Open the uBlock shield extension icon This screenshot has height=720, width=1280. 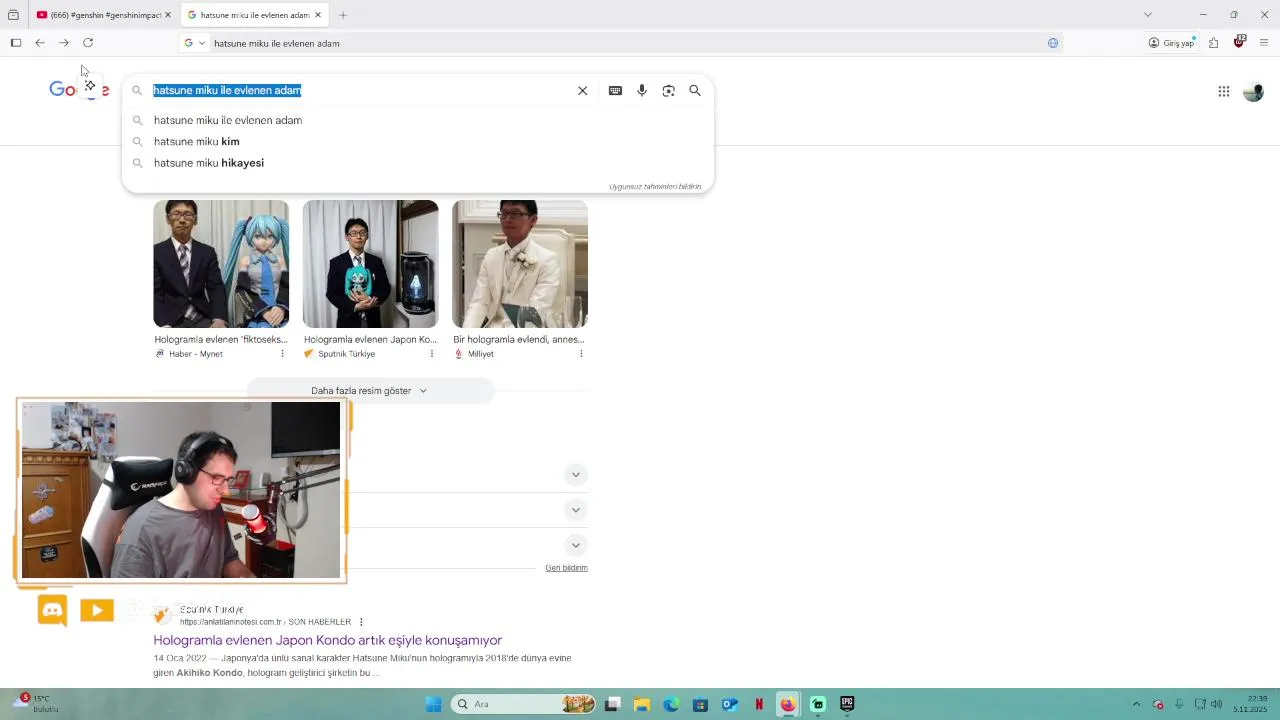tap(1239, 42)
